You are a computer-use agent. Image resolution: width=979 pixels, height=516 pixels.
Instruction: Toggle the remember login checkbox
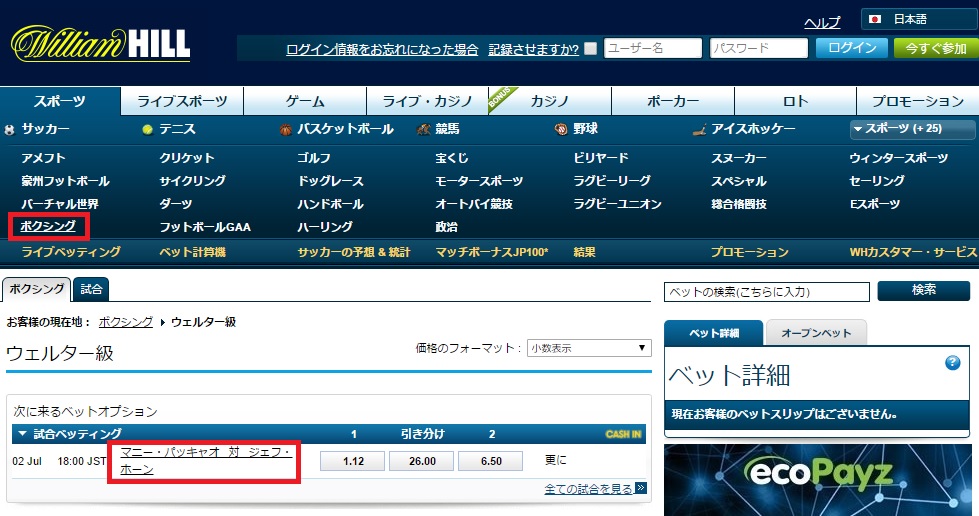coord(591,48)
